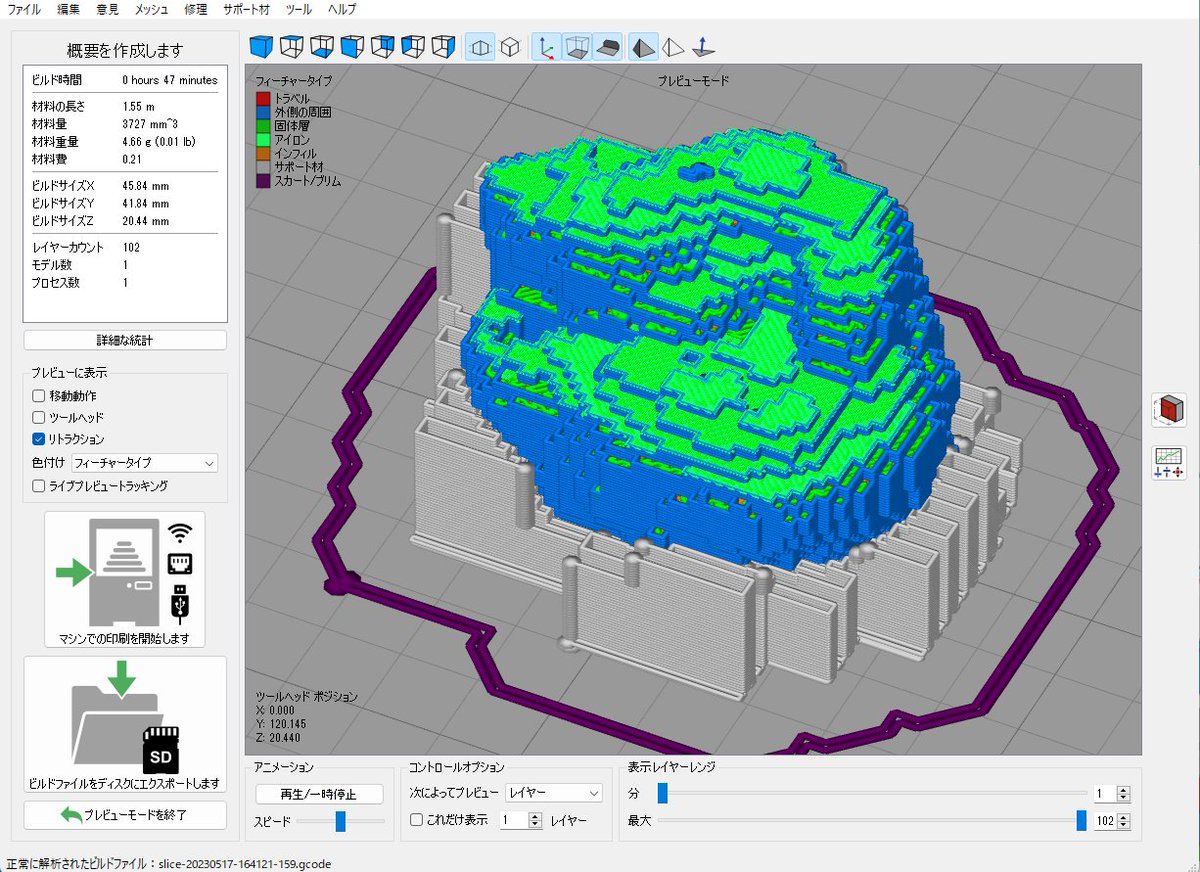Open 修理 menu
Viewport: 1200px width, 872px height.
click(196, 10)
